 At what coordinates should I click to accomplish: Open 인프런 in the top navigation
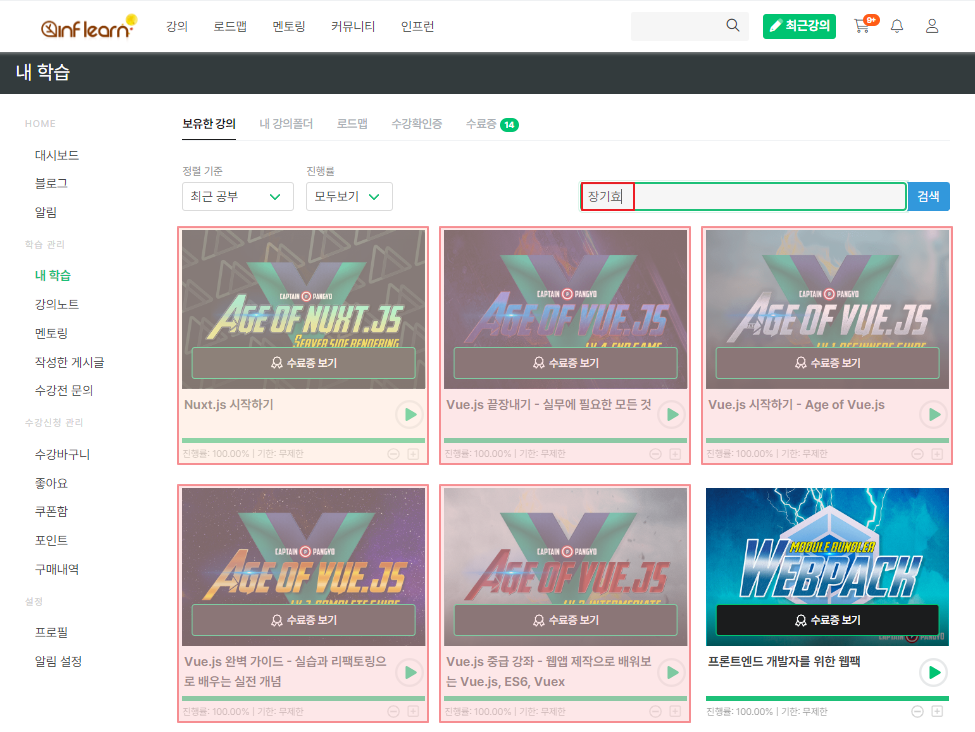(417, 26)
